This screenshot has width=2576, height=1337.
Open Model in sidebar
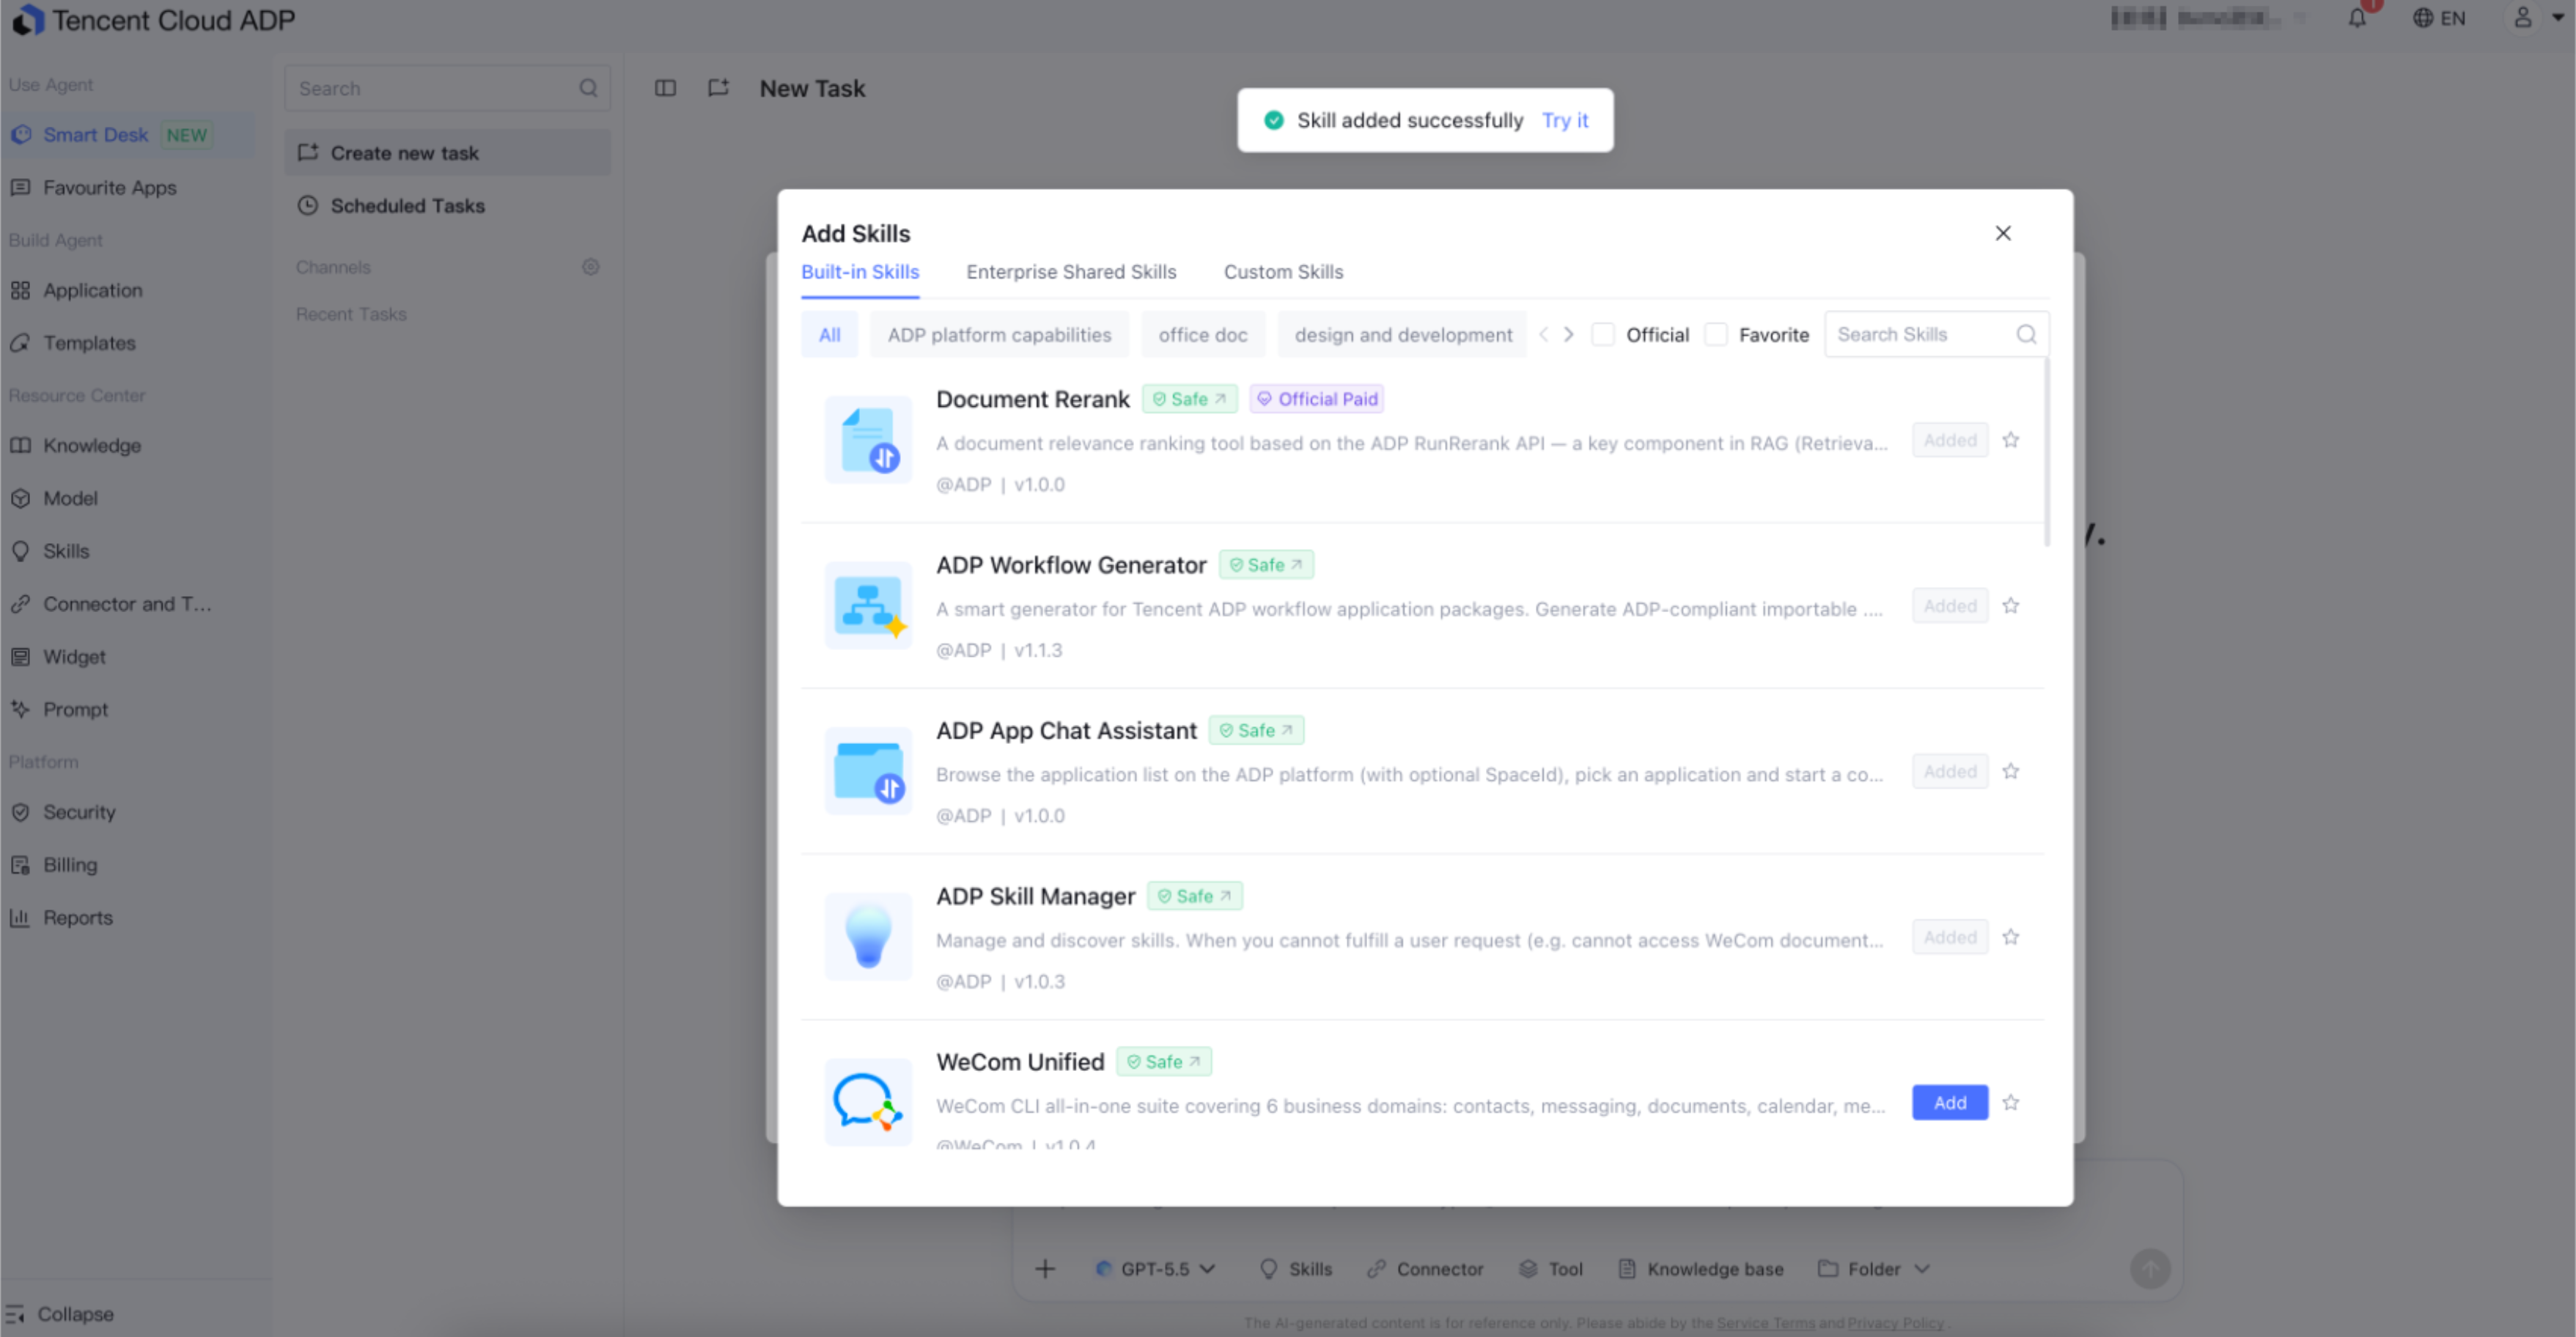(x=127, y=498)
